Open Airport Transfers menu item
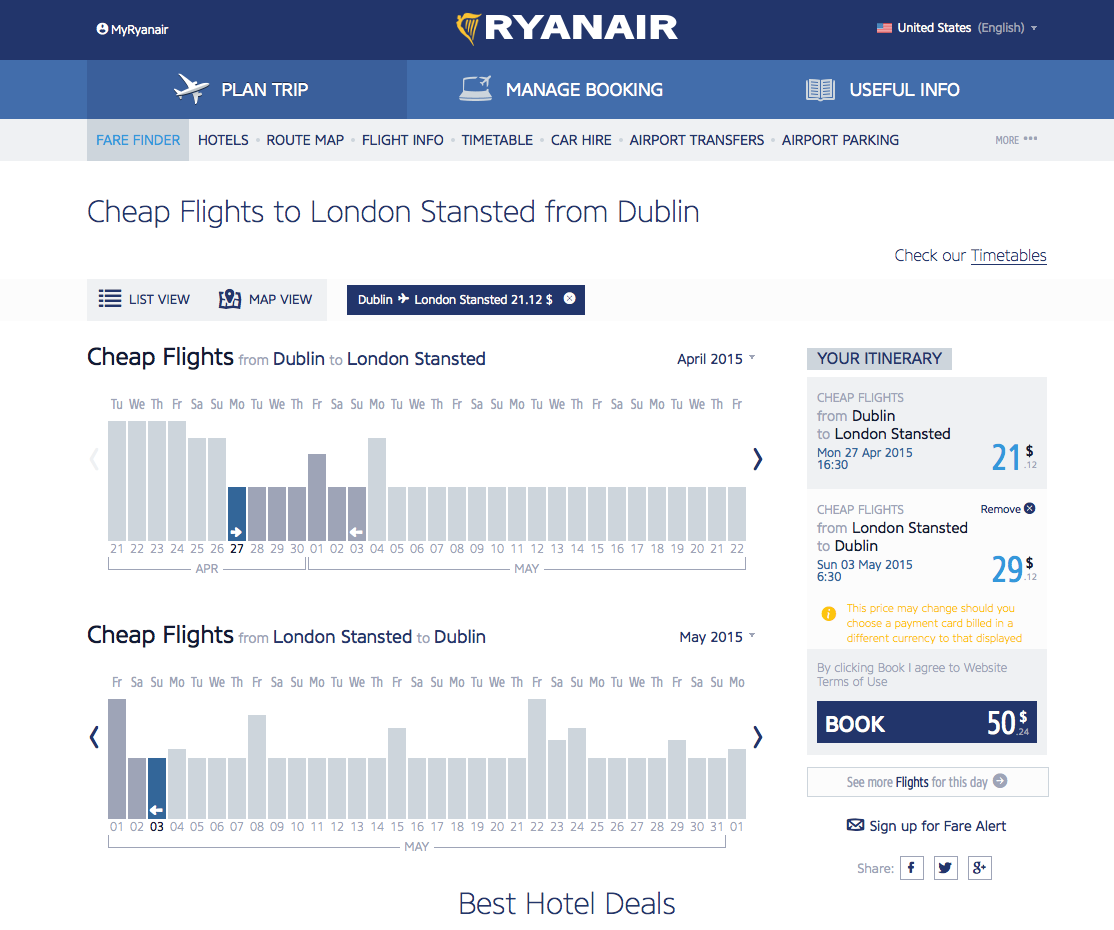The width and height of the screenshot is (1114, 930). click(697, 140)
